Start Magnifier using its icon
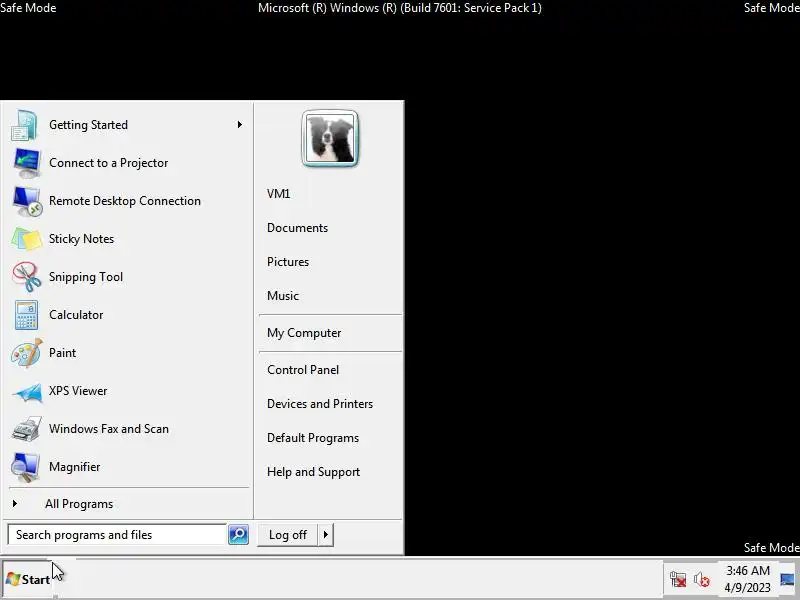The height and width of the screenshot is (600, 800). tap(26, 467)
